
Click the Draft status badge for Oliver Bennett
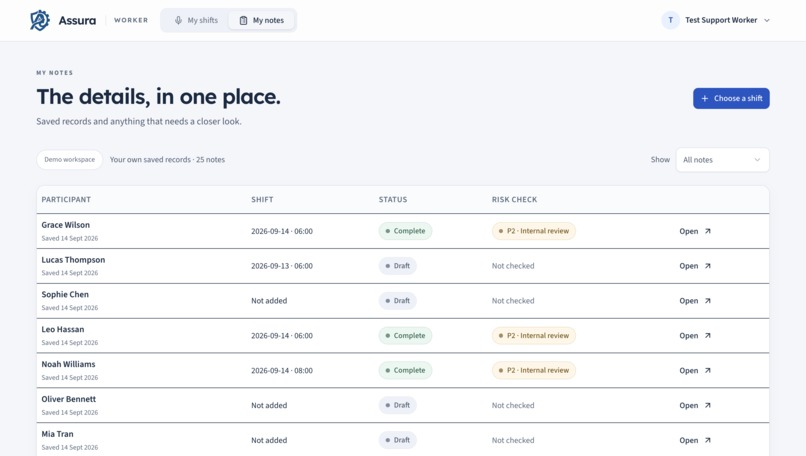point(397,405)
